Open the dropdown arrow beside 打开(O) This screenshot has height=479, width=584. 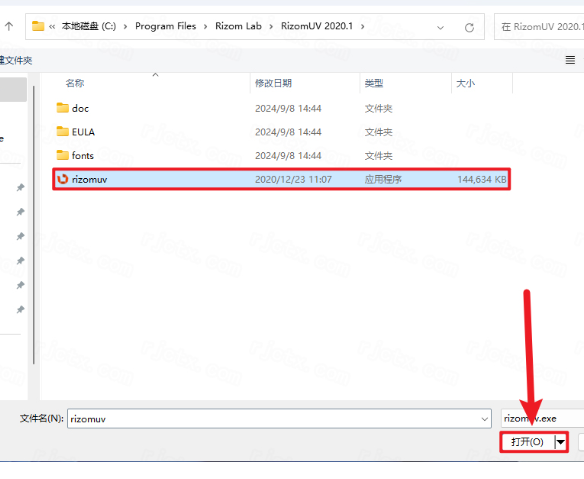pos(561,442)
